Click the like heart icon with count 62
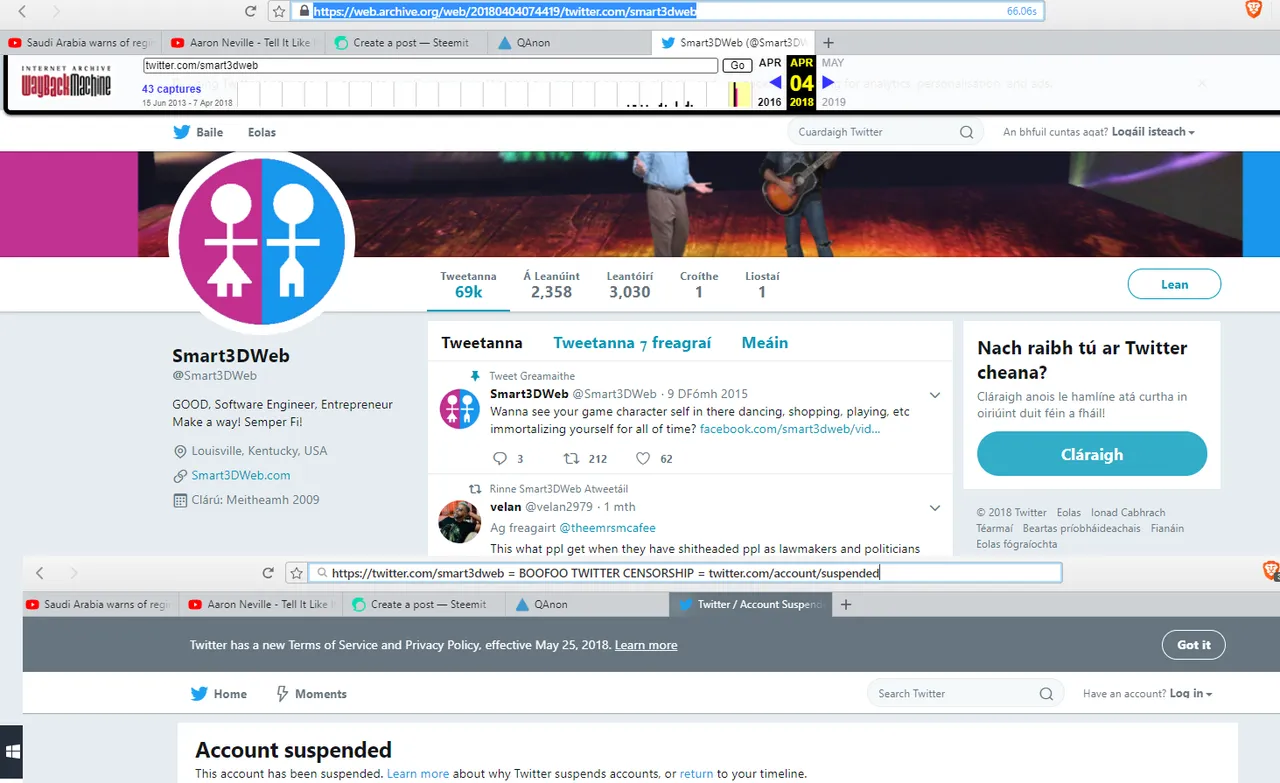Image resolution: width=1280 pixels, height=783 pixels. tap(643, 459)
